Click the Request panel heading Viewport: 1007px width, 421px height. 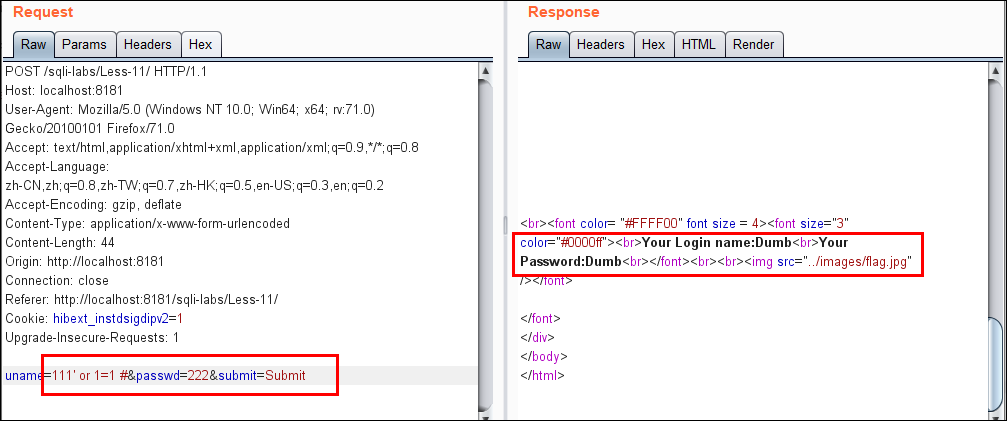coord(43,12)
